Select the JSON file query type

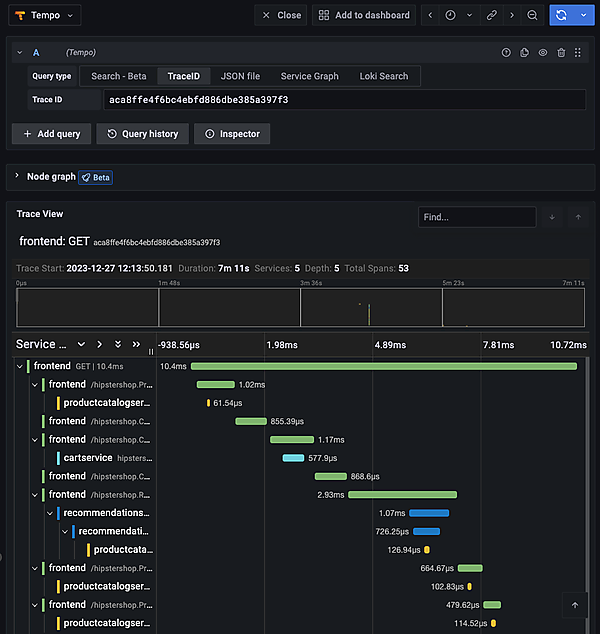click(240, 76)
